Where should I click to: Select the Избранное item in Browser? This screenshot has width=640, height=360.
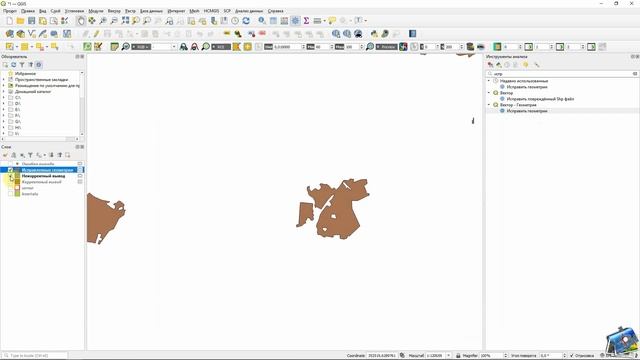click(25, 74)
